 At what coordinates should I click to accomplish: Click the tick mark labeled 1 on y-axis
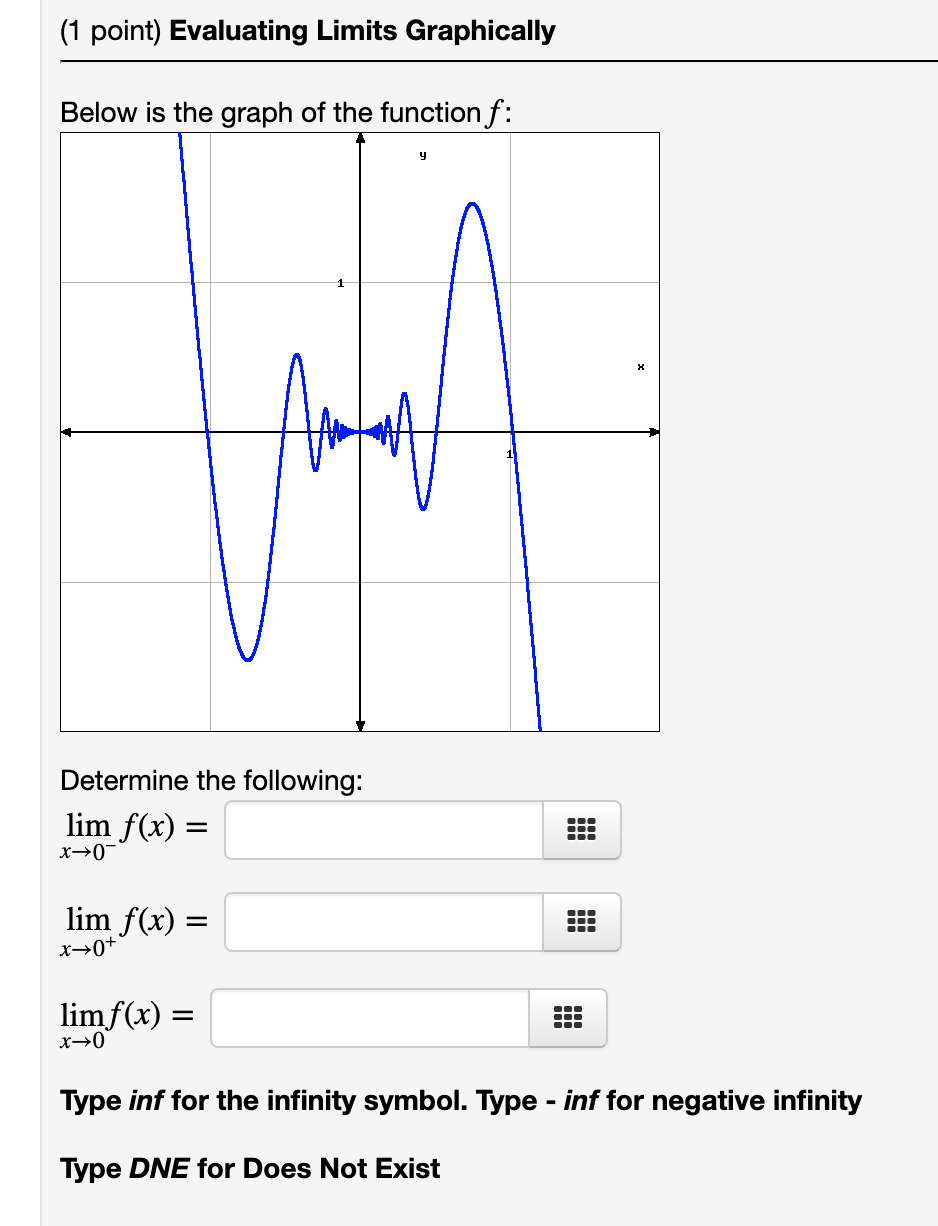pos(340,285)
